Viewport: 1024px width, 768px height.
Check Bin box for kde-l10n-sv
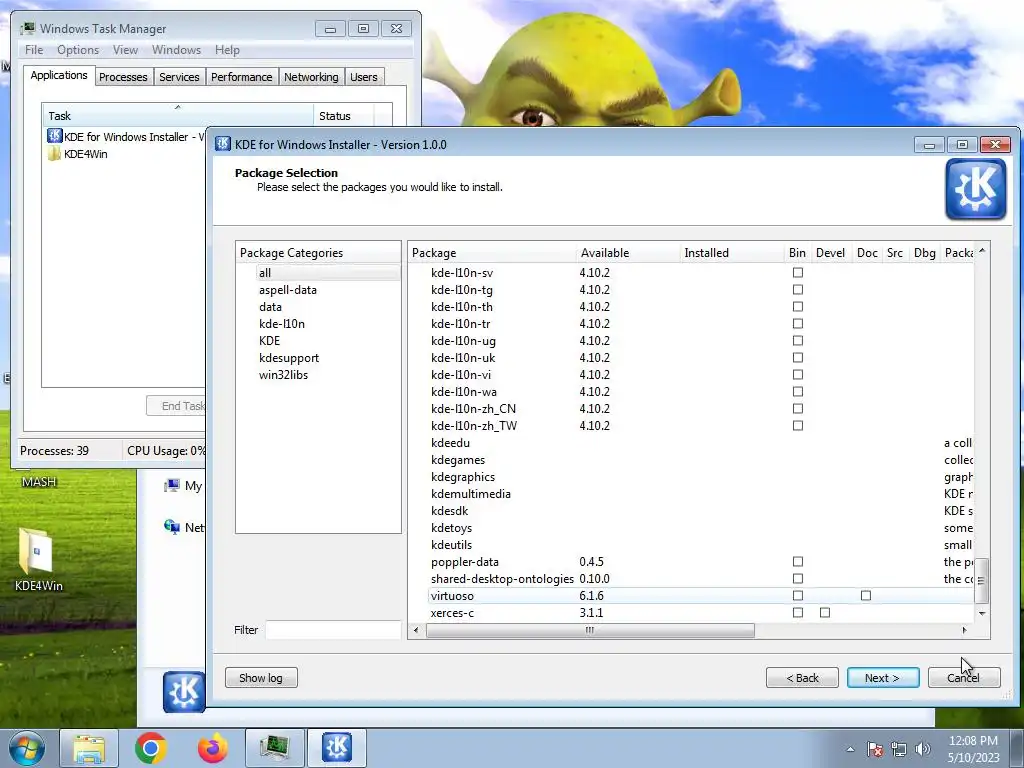point(797,272)
